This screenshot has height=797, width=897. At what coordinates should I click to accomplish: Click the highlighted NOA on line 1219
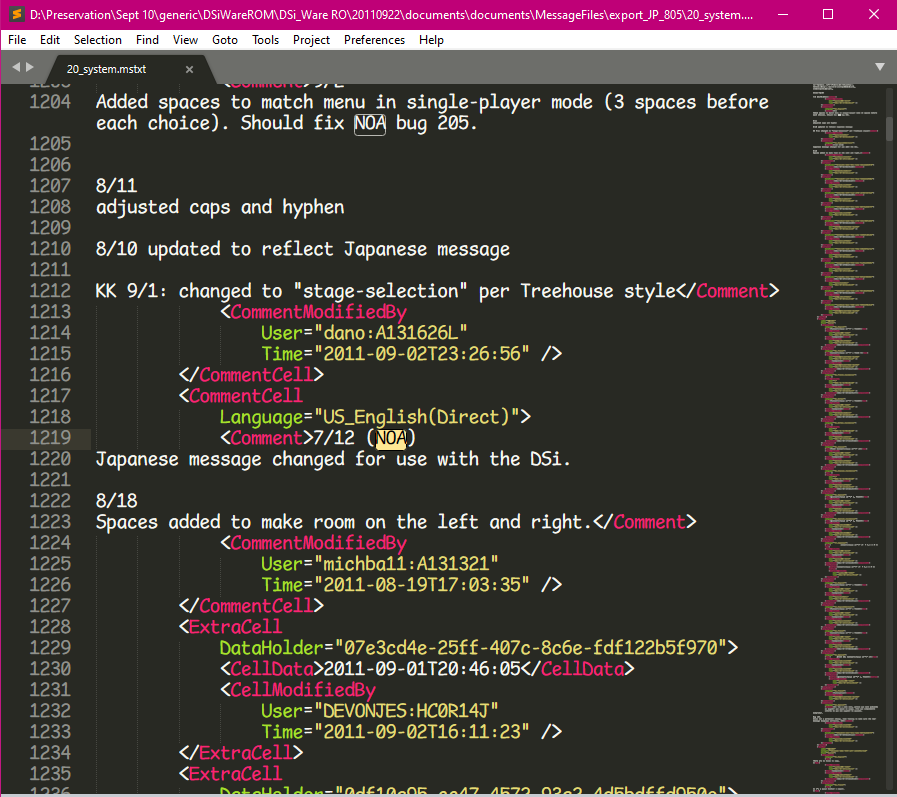[x=391, y=438]
